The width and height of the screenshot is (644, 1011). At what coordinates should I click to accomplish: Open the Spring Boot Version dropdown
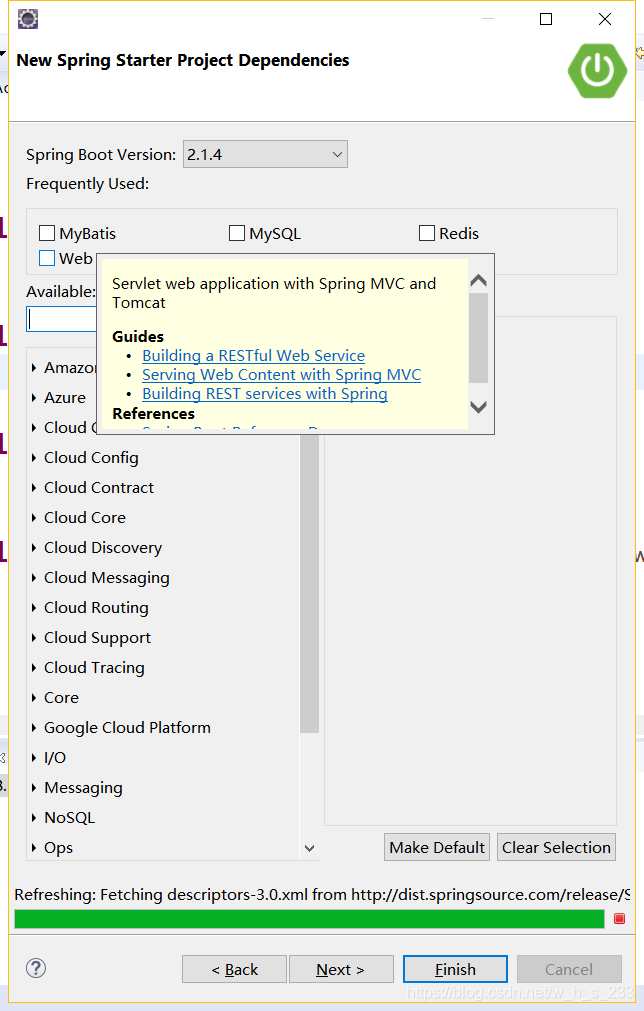click(x=265, y=154)
